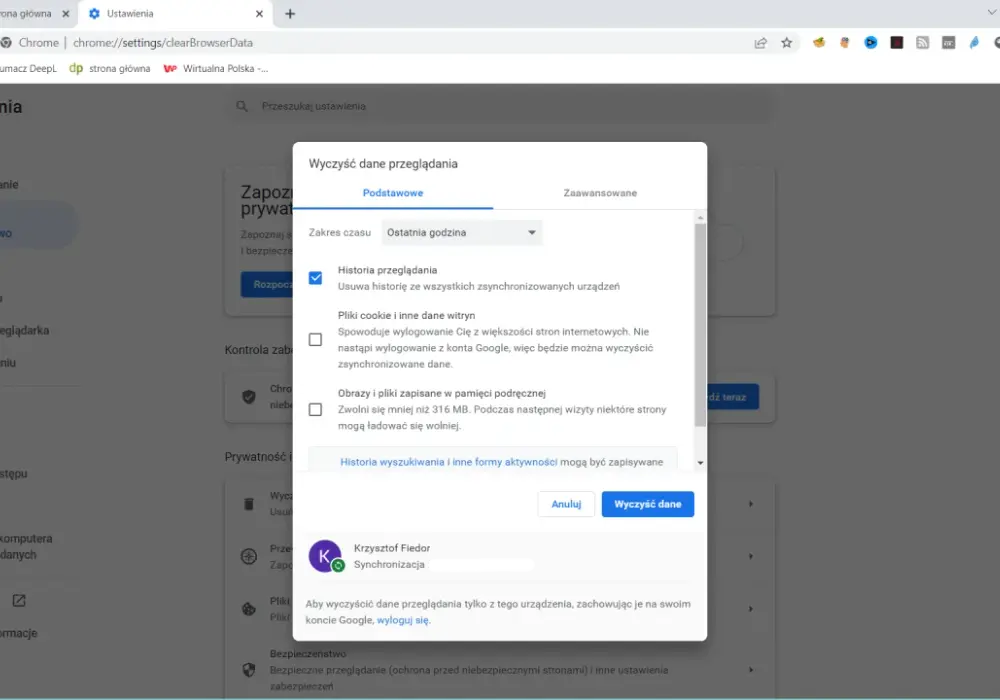This screenshot has height=700, width=1000.
Task: Expand the trash bin row's right arrow
Action: (751, 504)
